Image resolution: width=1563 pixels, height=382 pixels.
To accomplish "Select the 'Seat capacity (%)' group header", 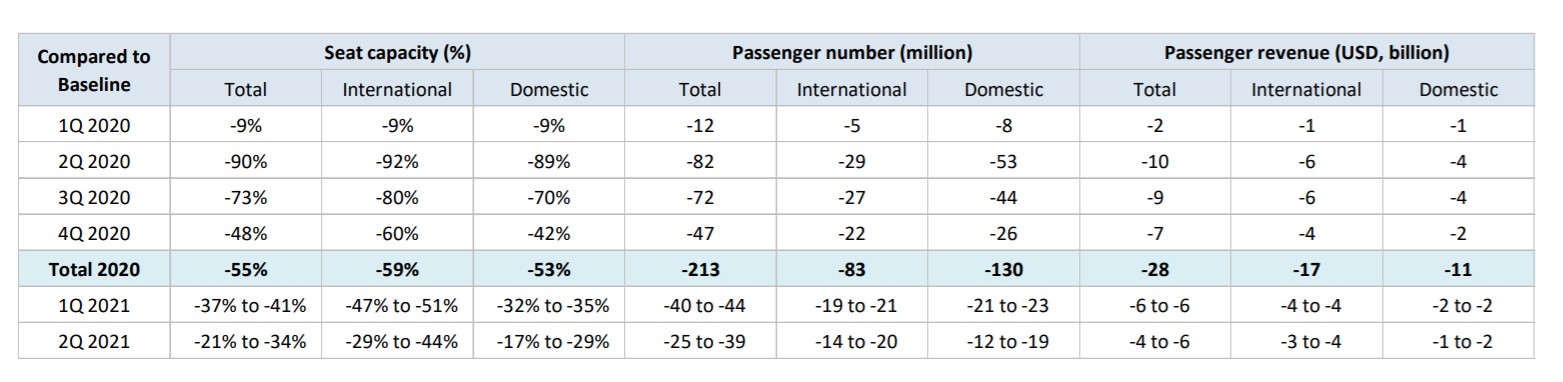I will (x=397, y=52).
